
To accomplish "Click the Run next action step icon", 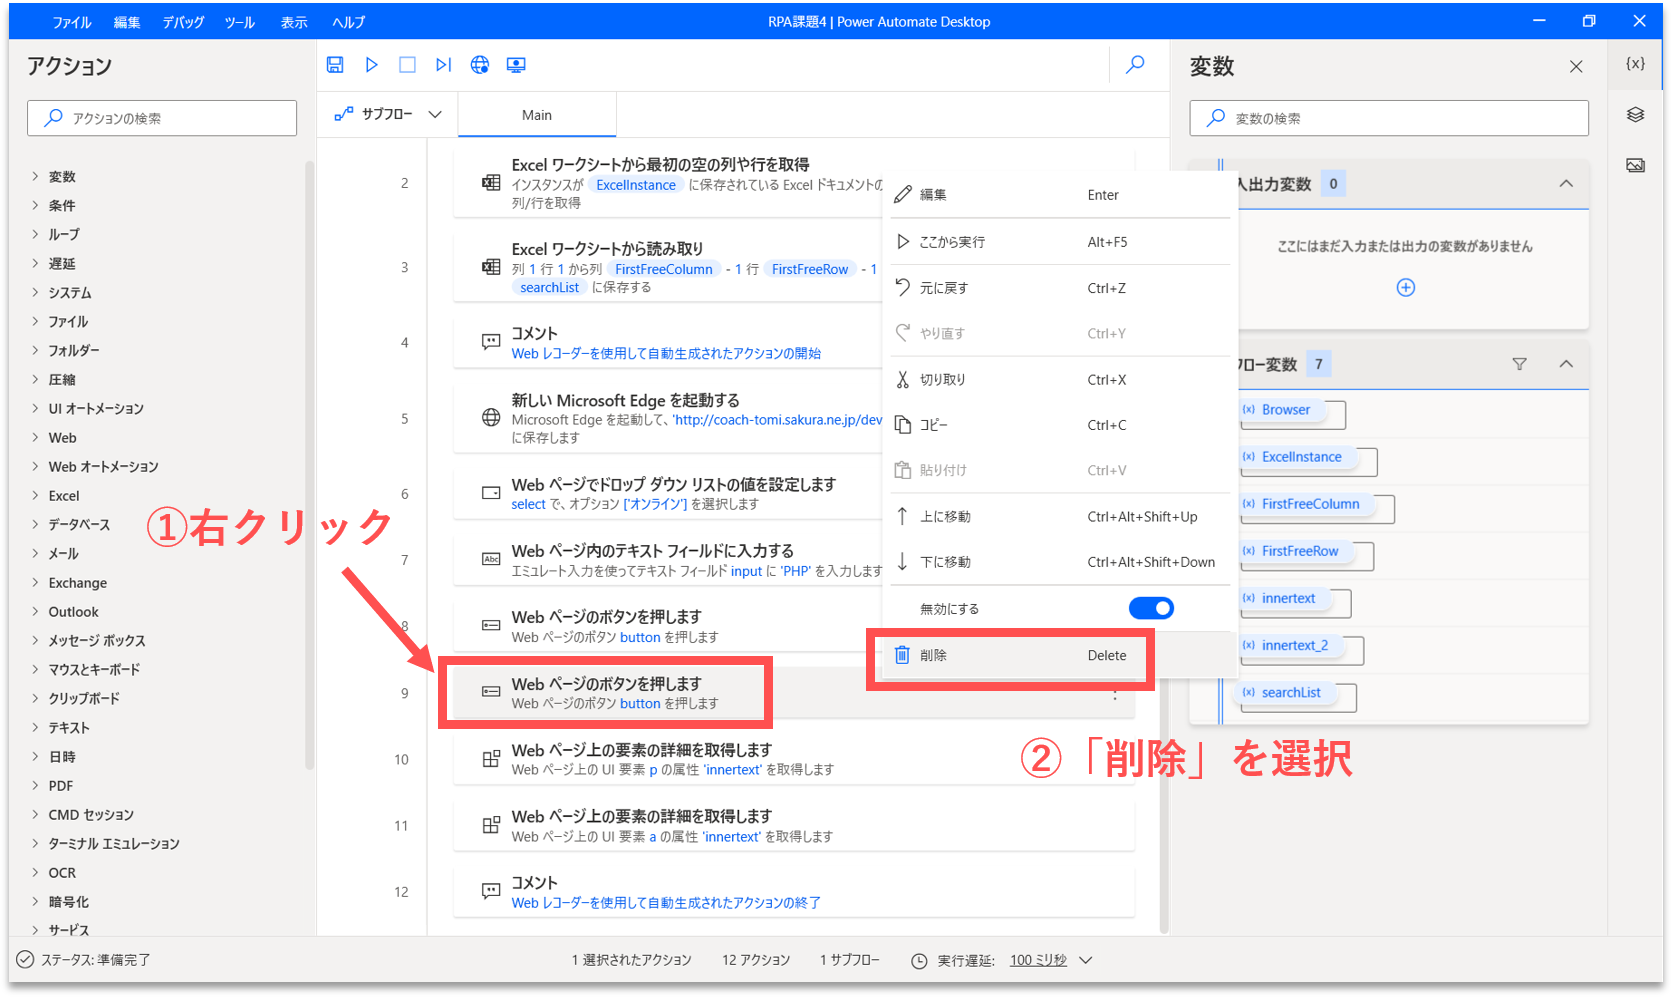I will (443, 65).
